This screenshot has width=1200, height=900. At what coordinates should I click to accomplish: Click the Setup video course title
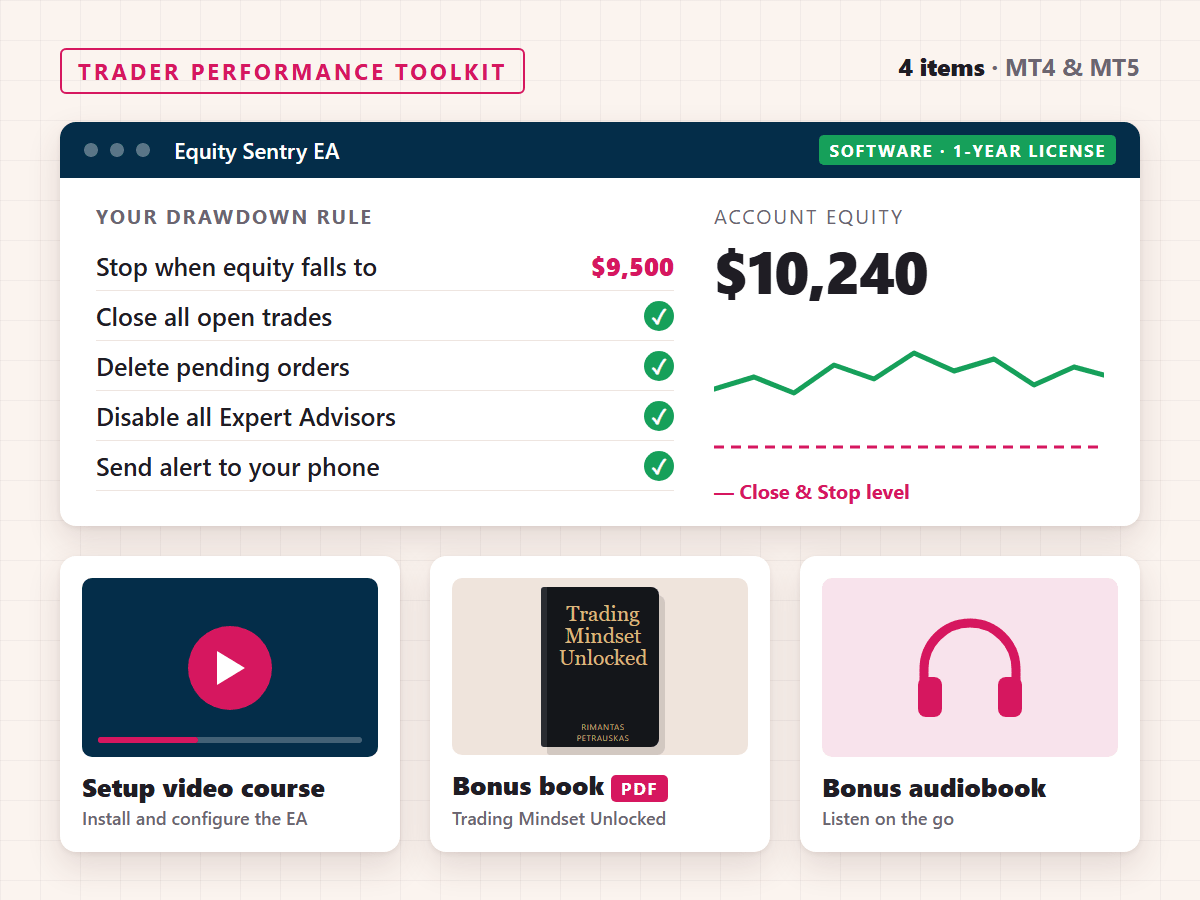203,788
